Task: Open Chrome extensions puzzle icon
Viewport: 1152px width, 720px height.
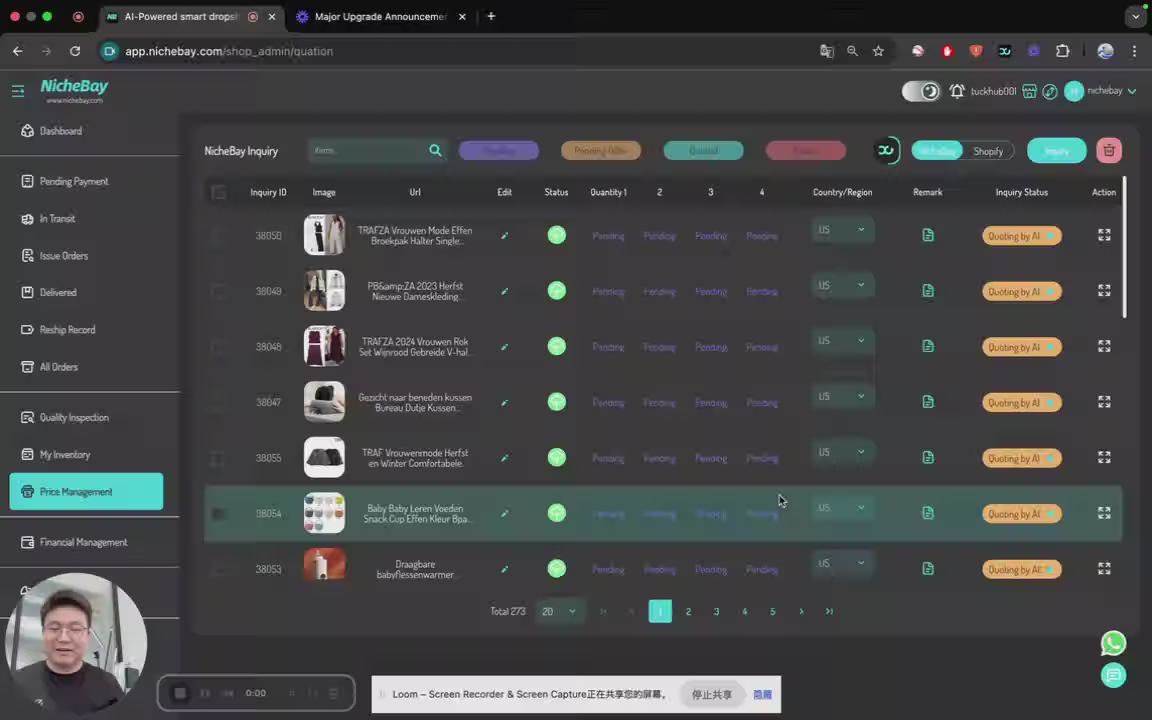Action: pos(1062,51)
